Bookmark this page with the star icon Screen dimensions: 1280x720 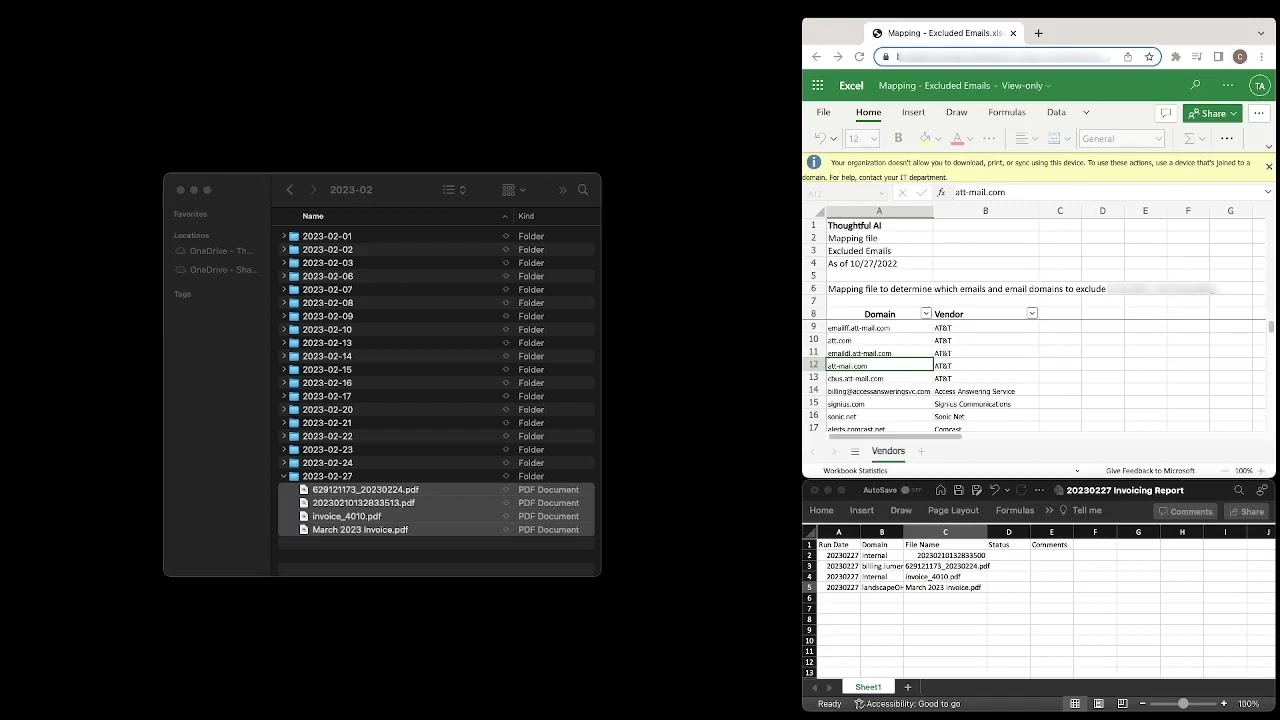click(x=1150, y=57)
